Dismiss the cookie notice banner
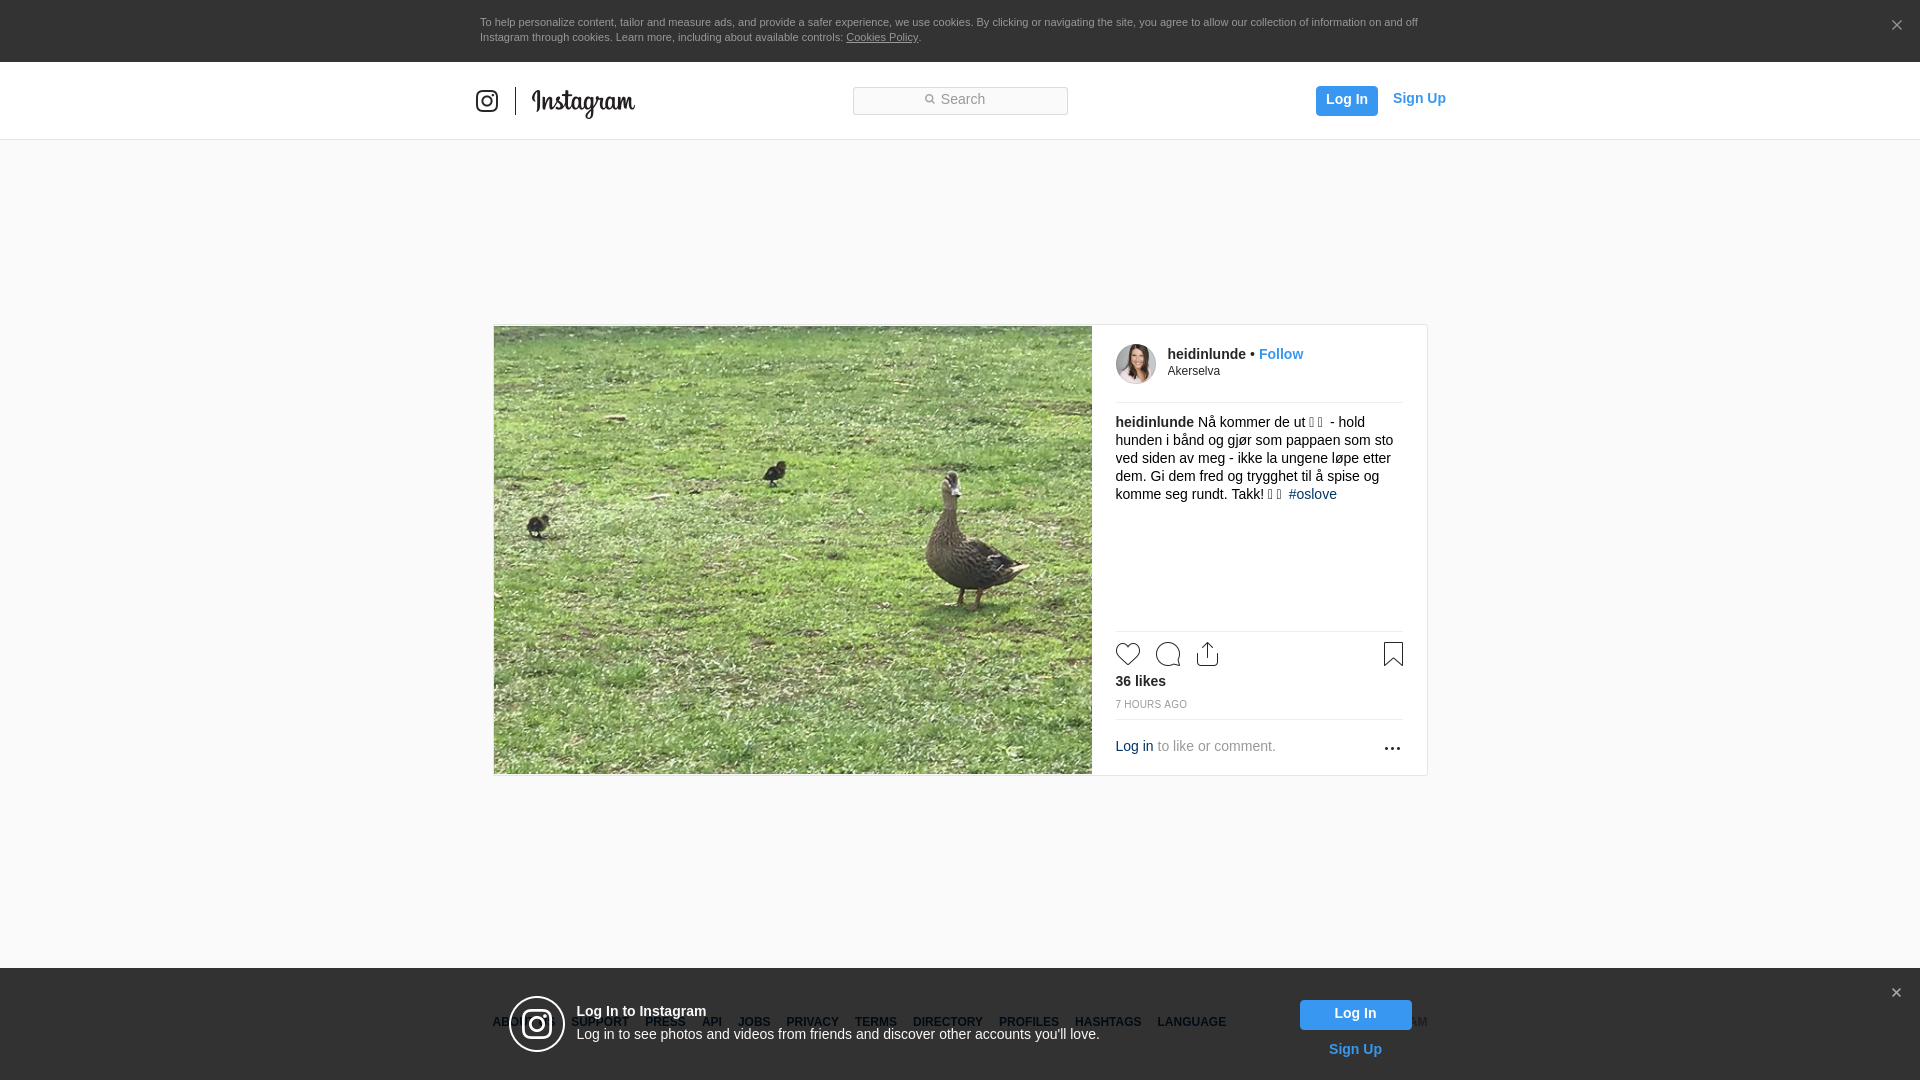The width and height of the screenshot is (1920, 1080). (1896, 26)
